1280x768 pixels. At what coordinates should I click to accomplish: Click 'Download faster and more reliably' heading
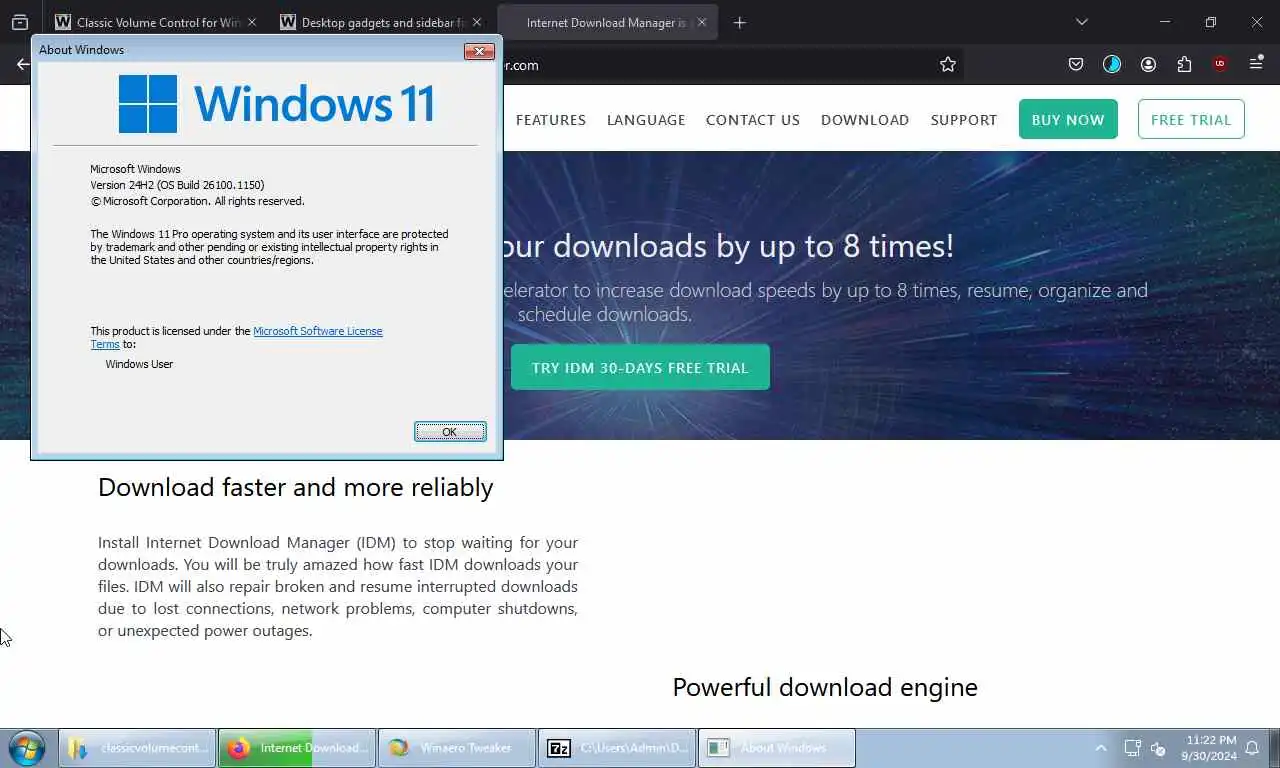[295, 487]
